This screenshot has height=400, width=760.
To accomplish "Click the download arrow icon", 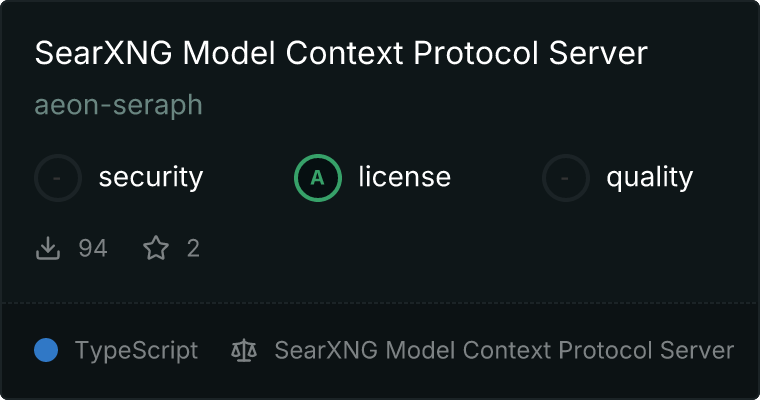I will point(48,248).
